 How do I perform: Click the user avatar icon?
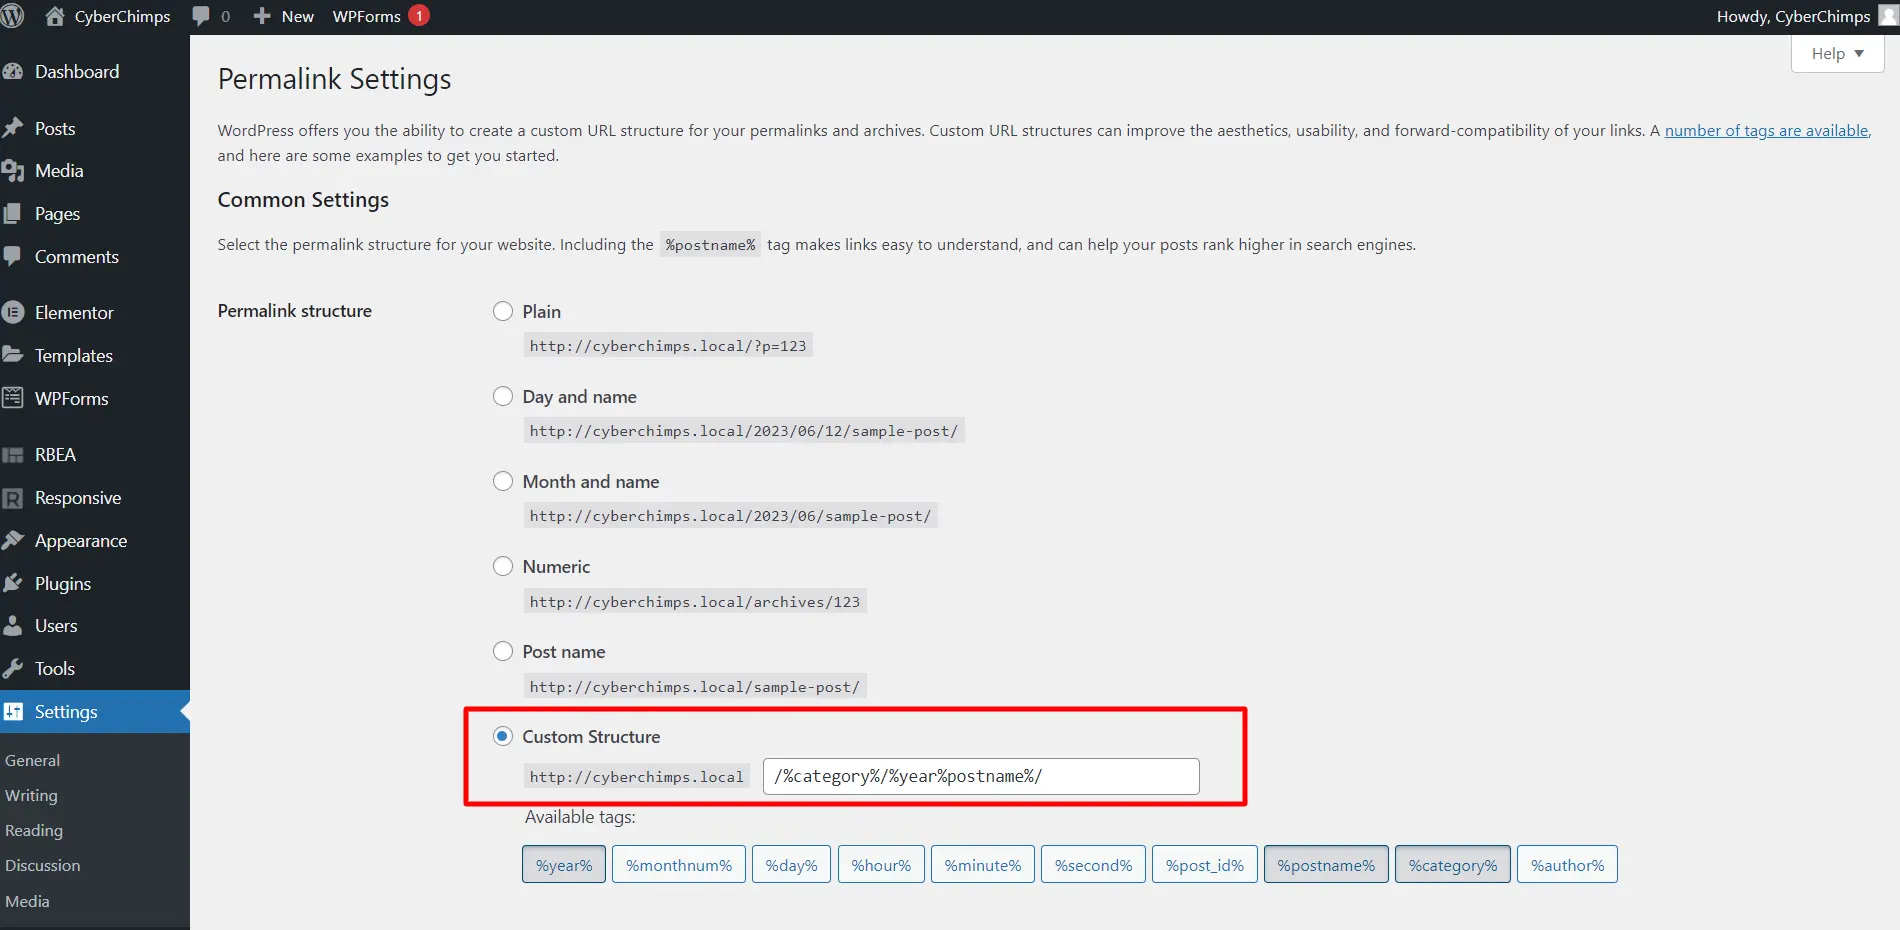click(x=1888, y=15)
